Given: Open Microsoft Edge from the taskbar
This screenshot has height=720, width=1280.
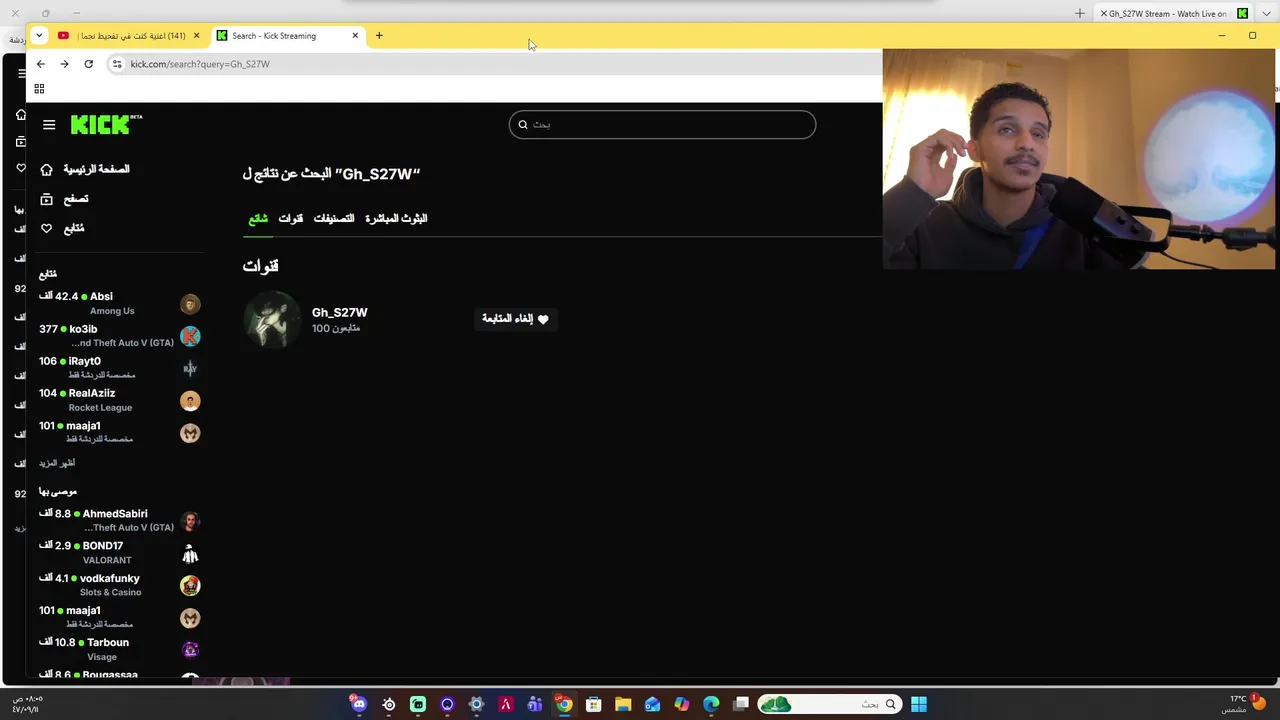Looking at the screenshot, I should coord(711,704).
